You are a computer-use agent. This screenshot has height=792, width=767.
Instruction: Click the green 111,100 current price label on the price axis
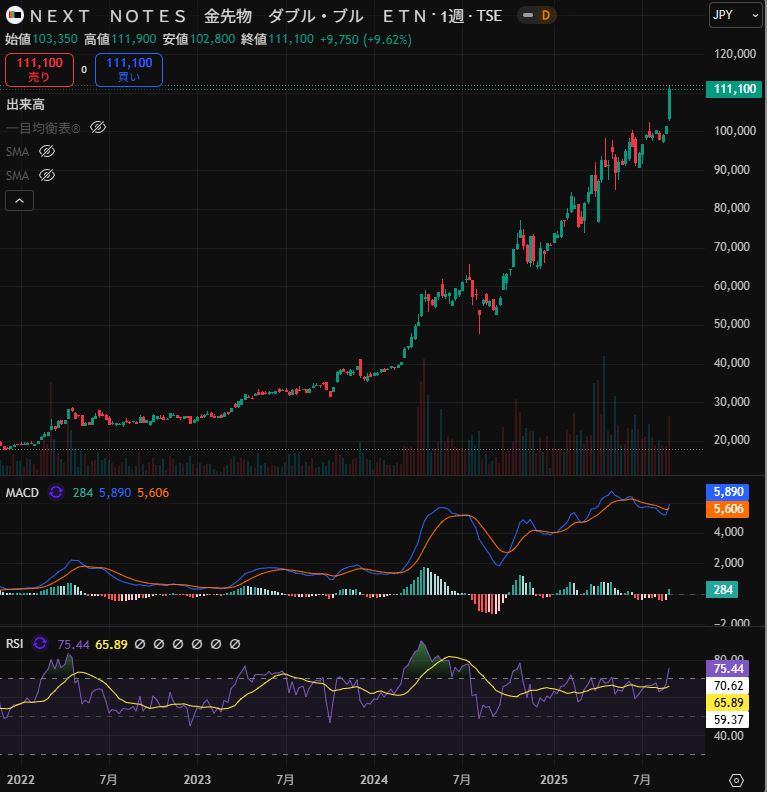click(x=734, y=89)
